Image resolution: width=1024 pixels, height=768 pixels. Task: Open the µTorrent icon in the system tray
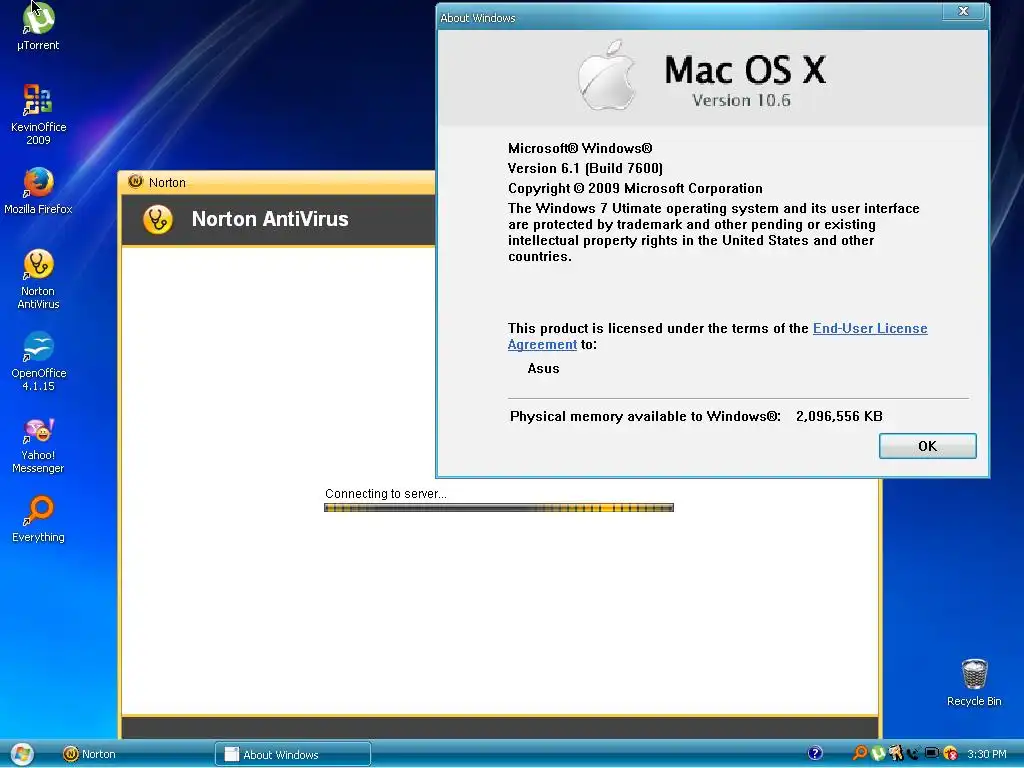point(878,753)
